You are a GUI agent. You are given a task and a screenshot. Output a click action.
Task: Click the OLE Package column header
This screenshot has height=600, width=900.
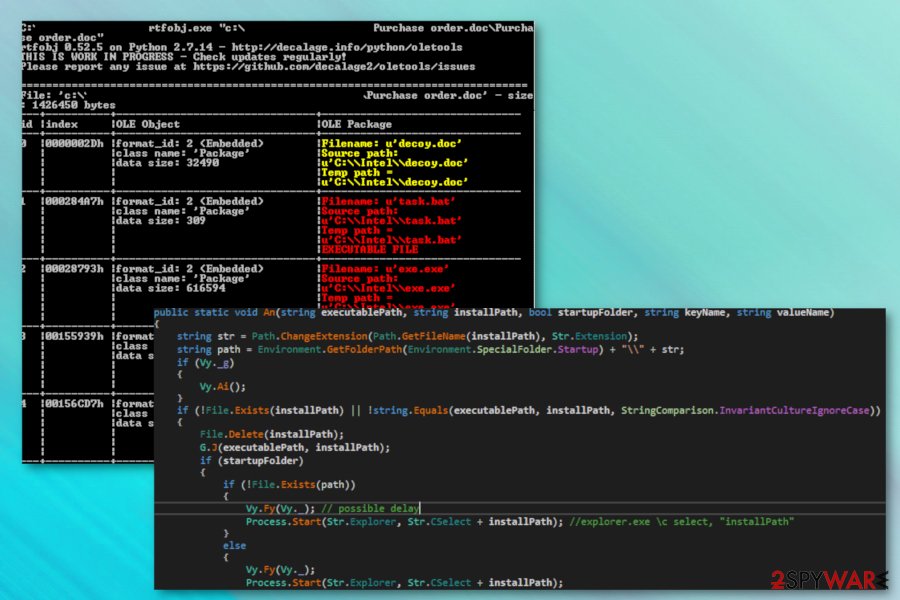(x=356, y=124)
